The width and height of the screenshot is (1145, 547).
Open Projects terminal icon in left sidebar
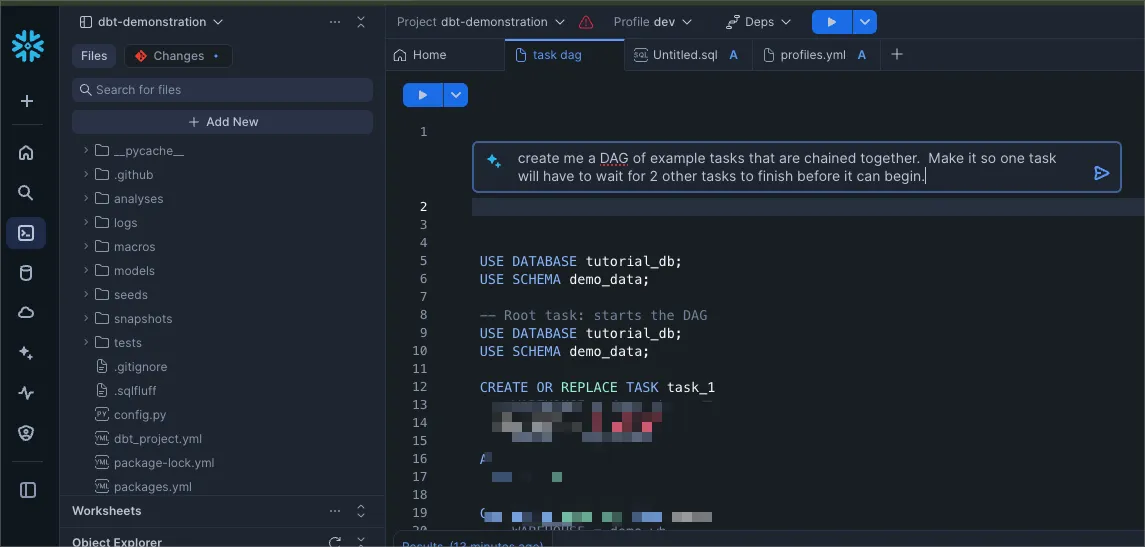(x=26, y=233)
